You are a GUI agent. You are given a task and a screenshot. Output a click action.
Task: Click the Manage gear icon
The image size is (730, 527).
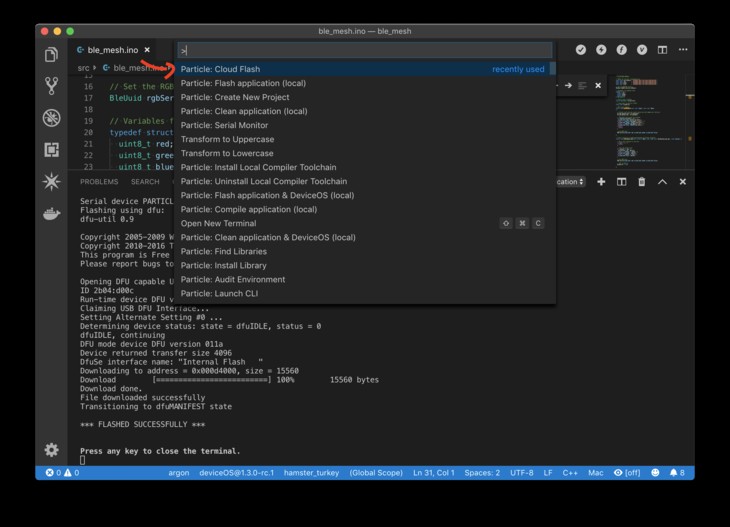51,450
